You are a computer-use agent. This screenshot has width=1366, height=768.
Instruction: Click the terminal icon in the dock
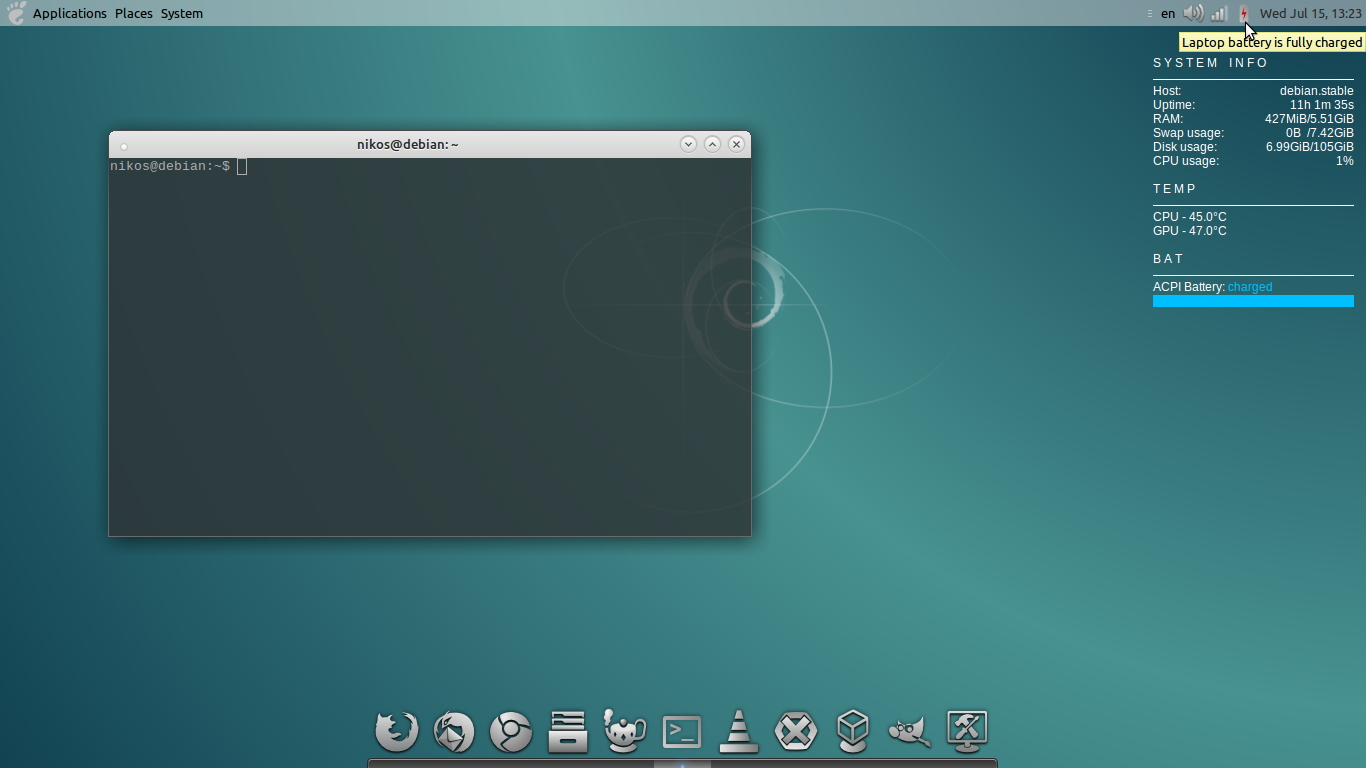coord(682,731)
